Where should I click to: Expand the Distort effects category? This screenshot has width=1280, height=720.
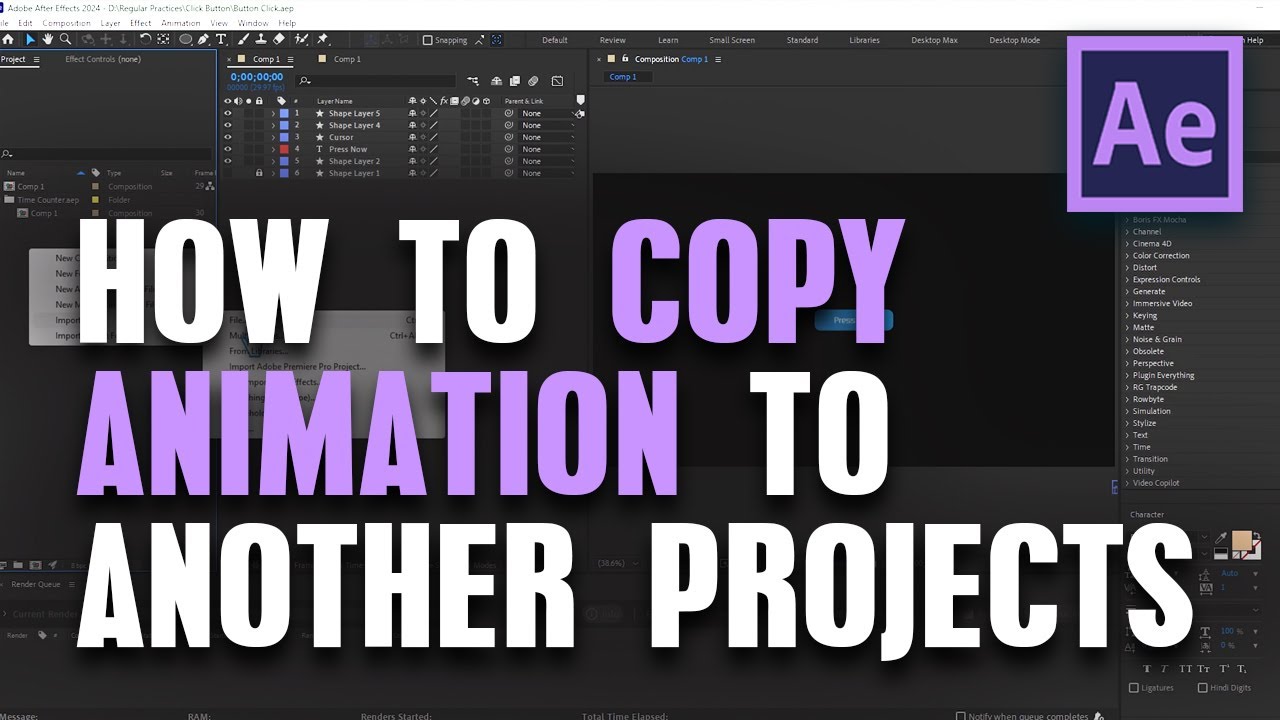click(x=1128, y=268)
